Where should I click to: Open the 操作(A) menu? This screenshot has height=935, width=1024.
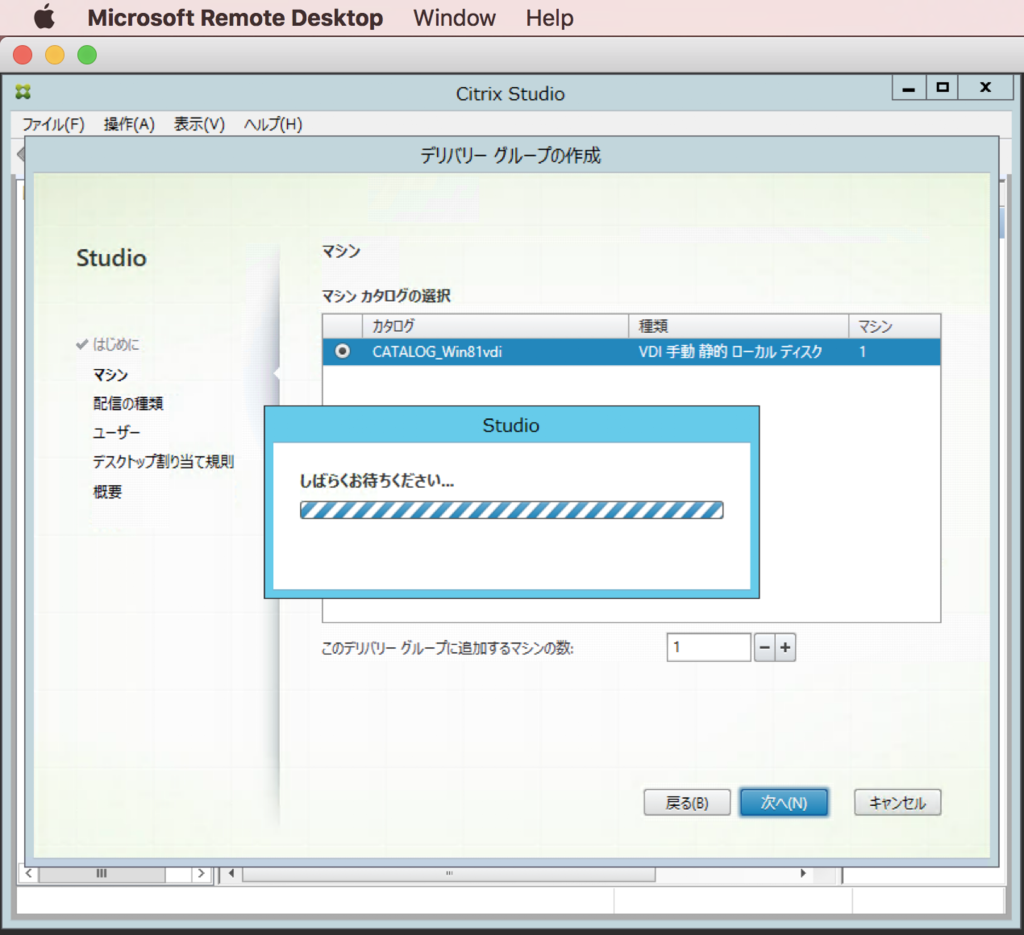point(129,124)
